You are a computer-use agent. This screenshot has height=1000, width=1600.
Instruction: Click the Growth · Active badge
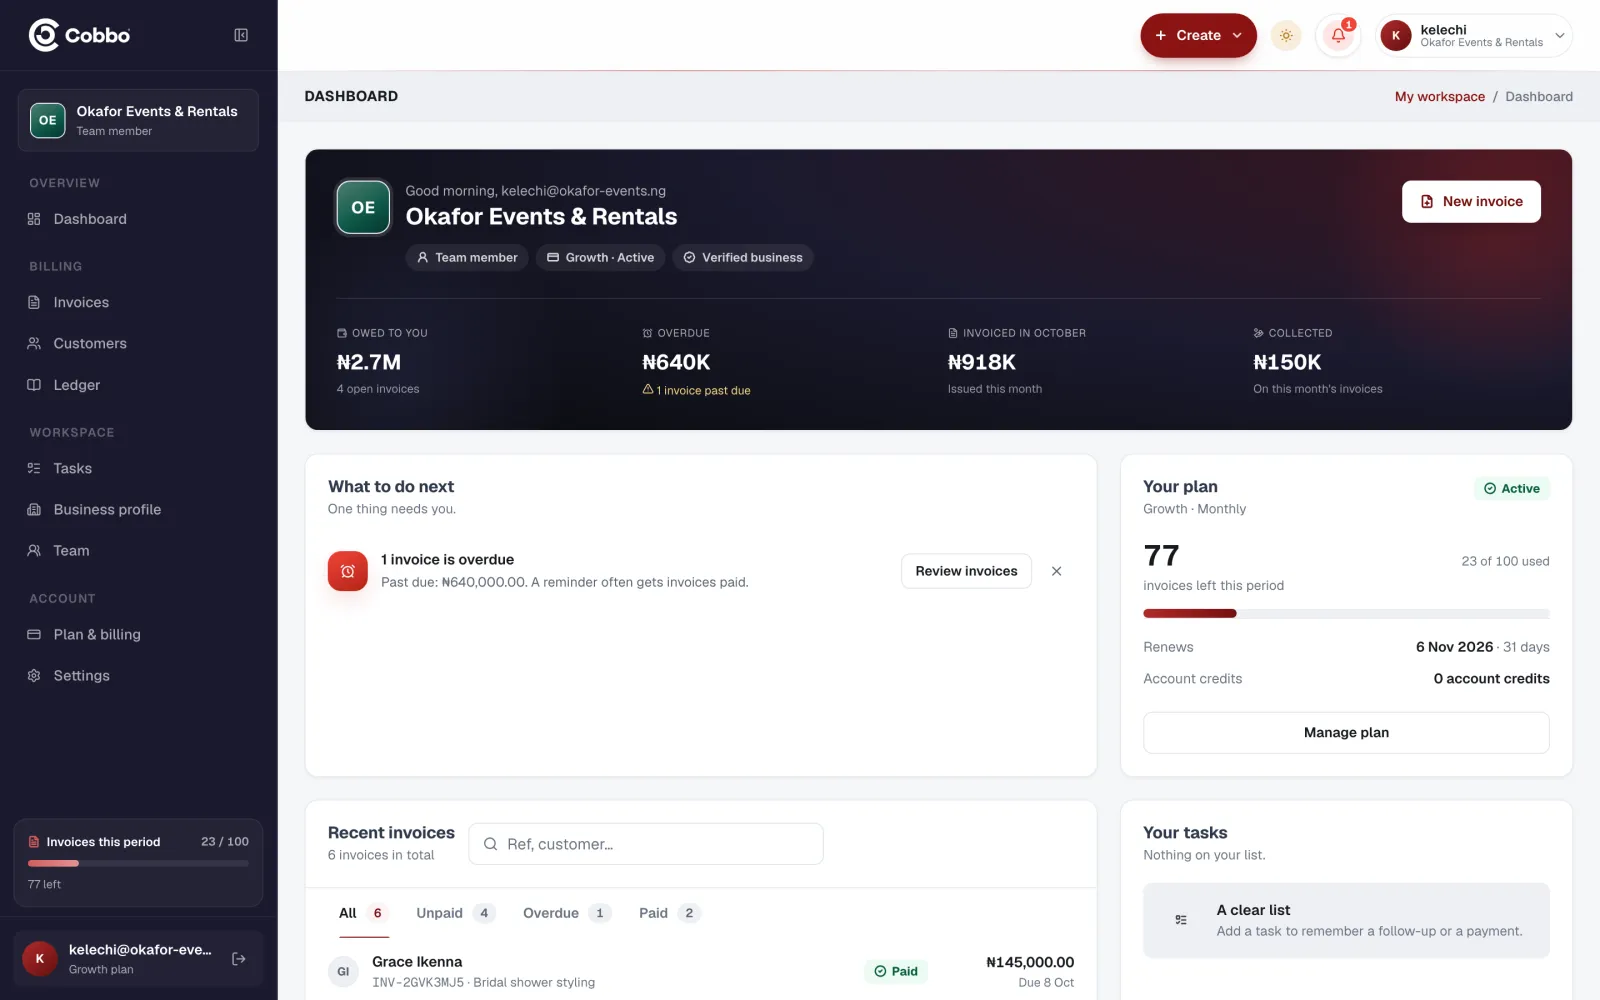pyautogui.click(x=600, y=258)
